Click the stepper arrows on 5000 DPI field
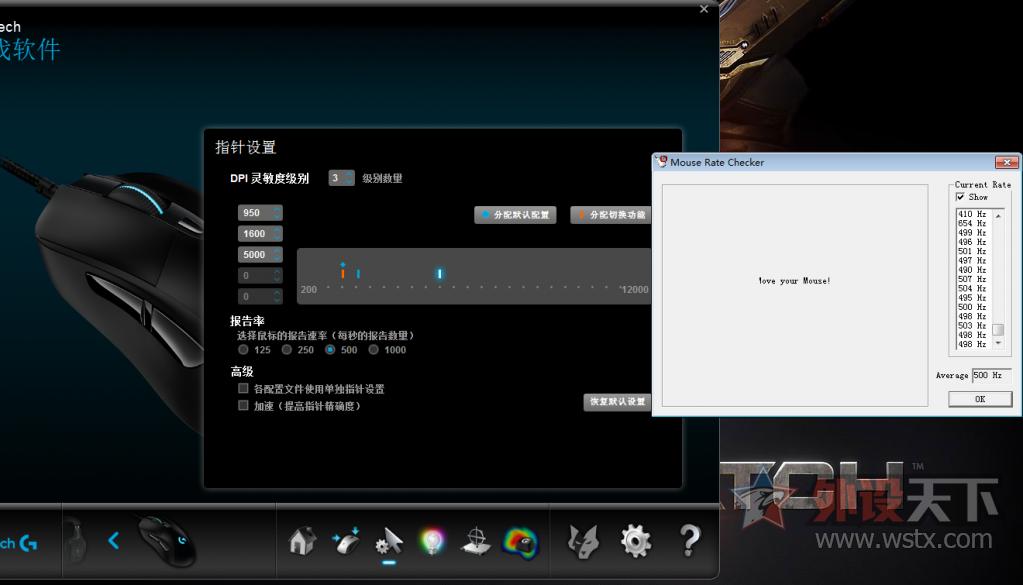1023x585 pixels. (277, 255)
